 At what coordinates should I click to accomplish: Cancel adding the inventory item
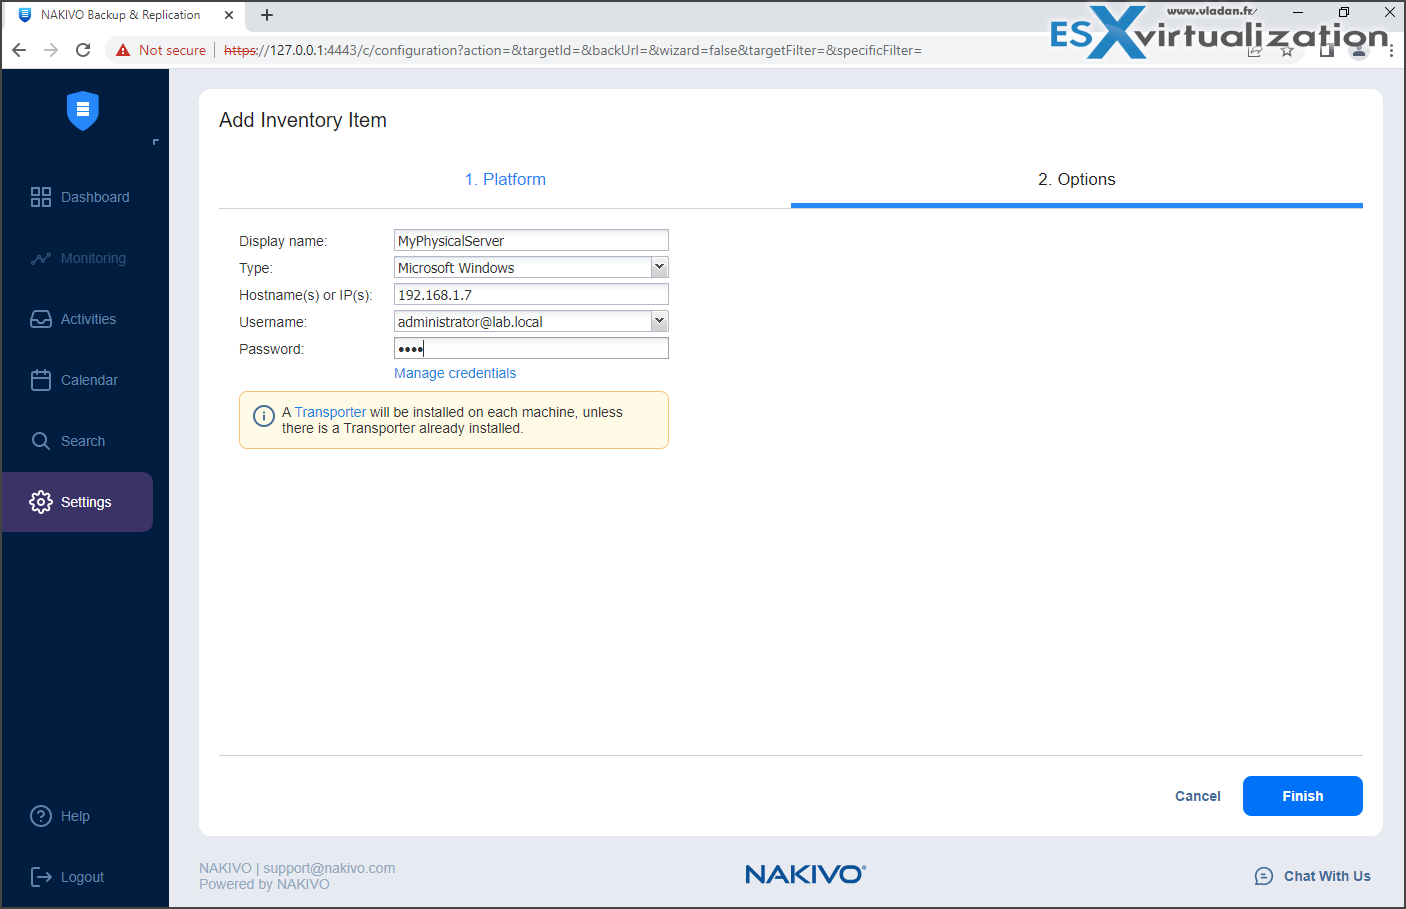click(x=1198, y=796)
